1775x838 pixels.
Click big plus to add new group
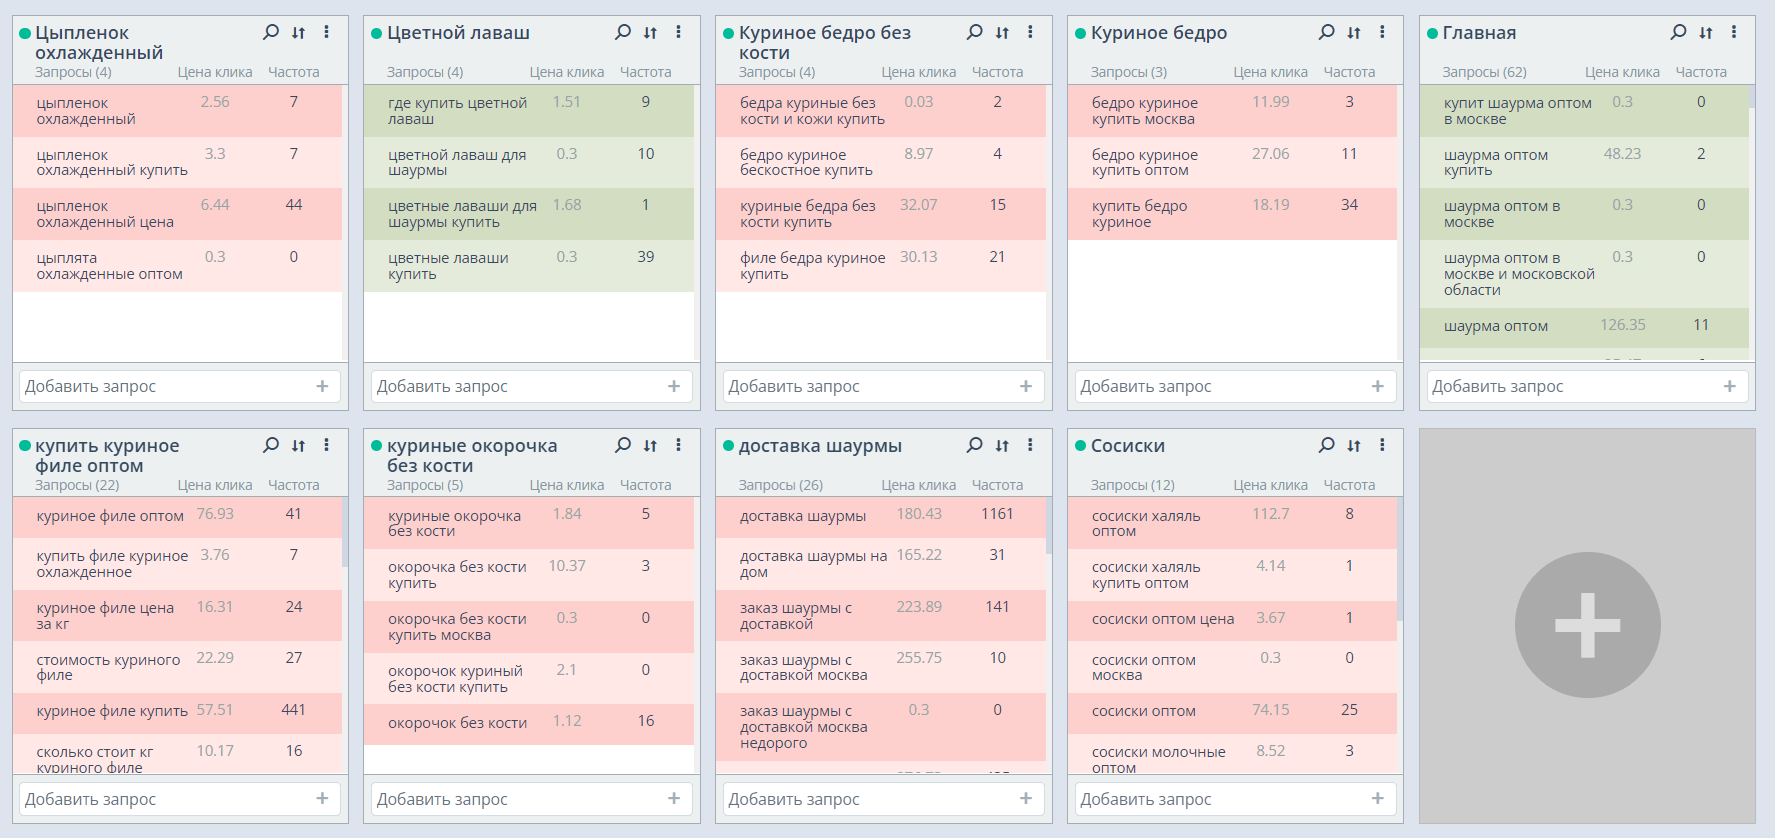click(x=1587, y=625)
